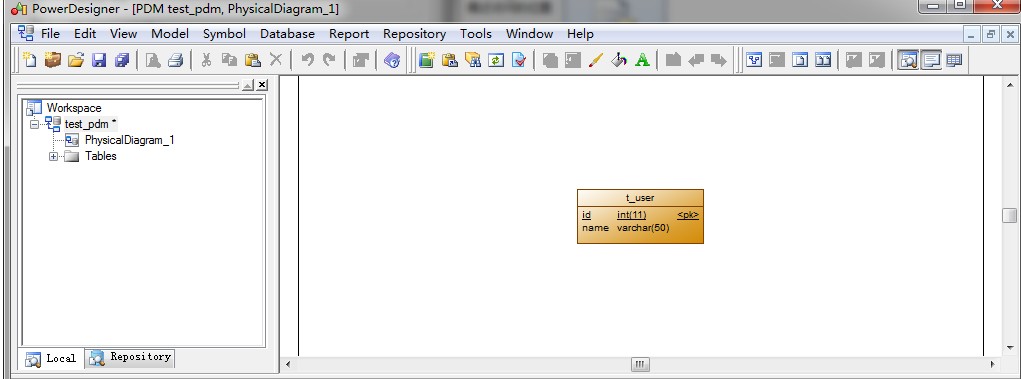The width and height of the screenshot is (1021, 379).
Task: Open the Repository menu
Action: [x=414, y=34]
